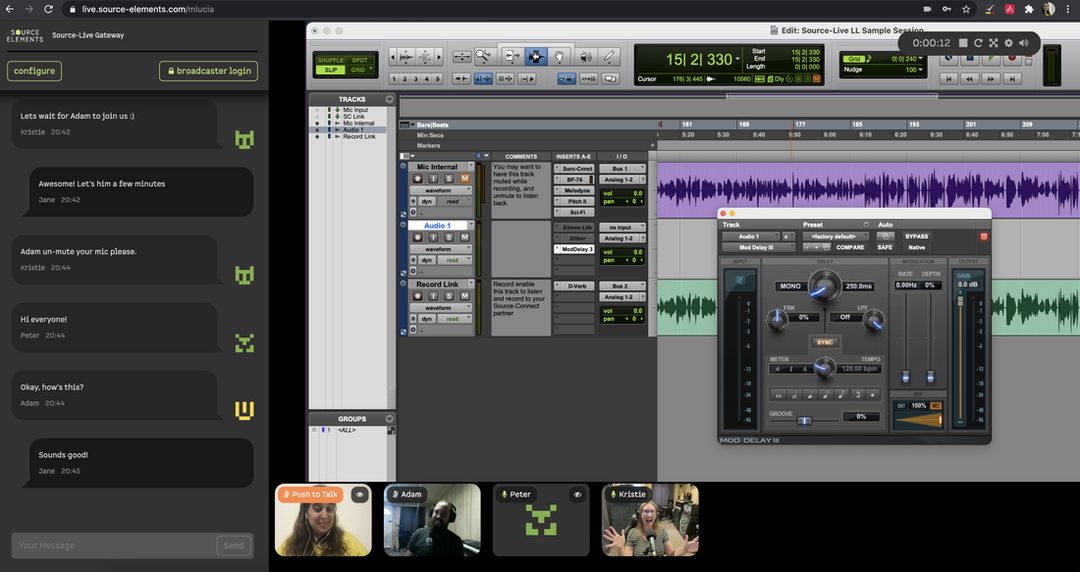
Task: Click the red target icon in Mod Delay
Action: tap(983, 236)
